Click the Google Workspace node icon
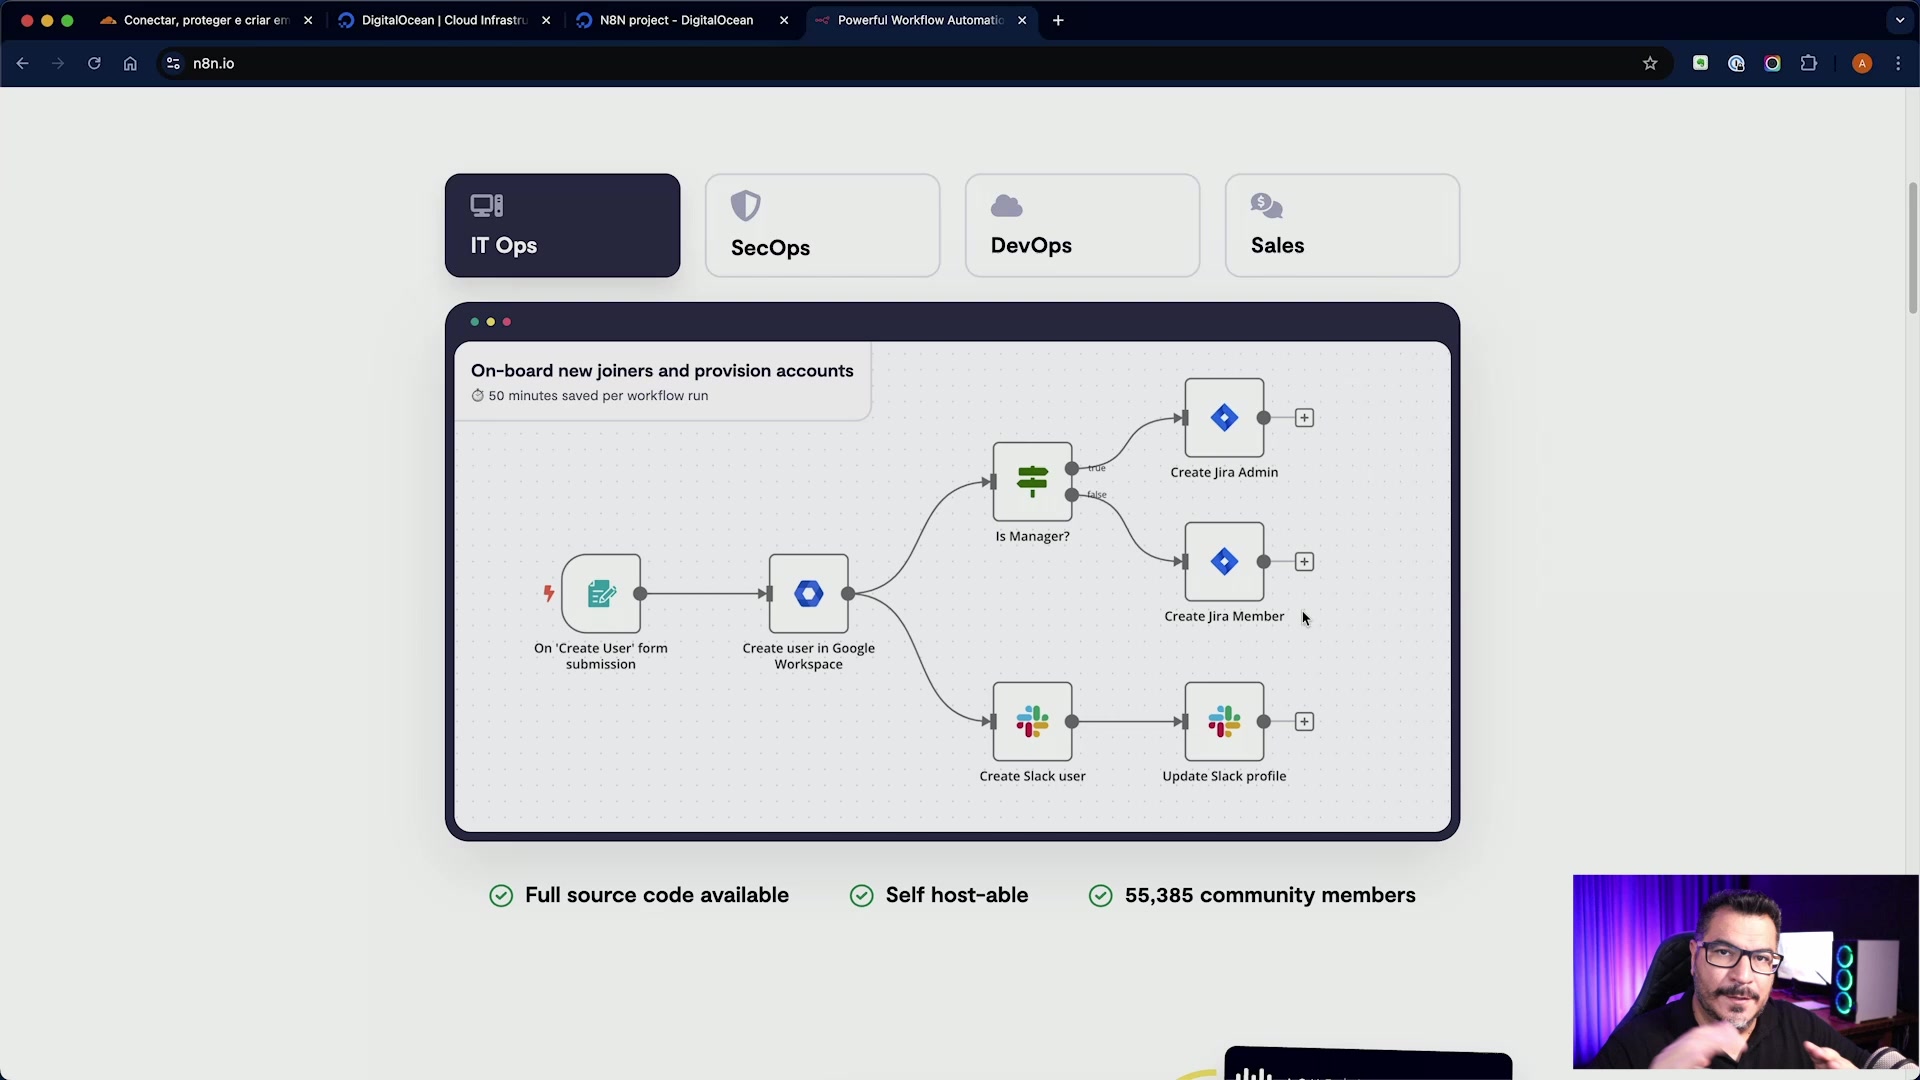Viewport: 1920px width, 1080px height. coord(808,594)
